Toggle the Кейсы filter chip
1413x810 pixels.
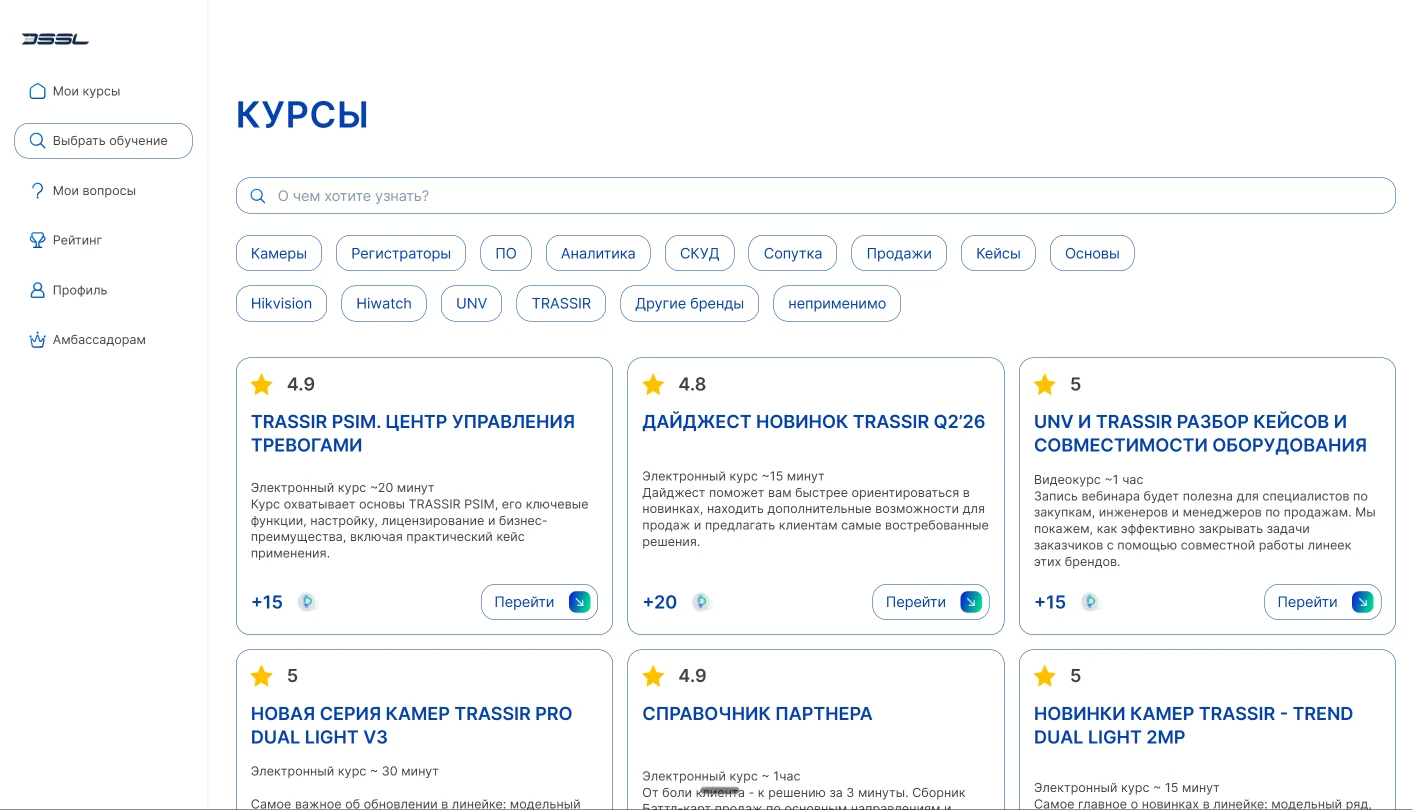[x=998, y=253]
